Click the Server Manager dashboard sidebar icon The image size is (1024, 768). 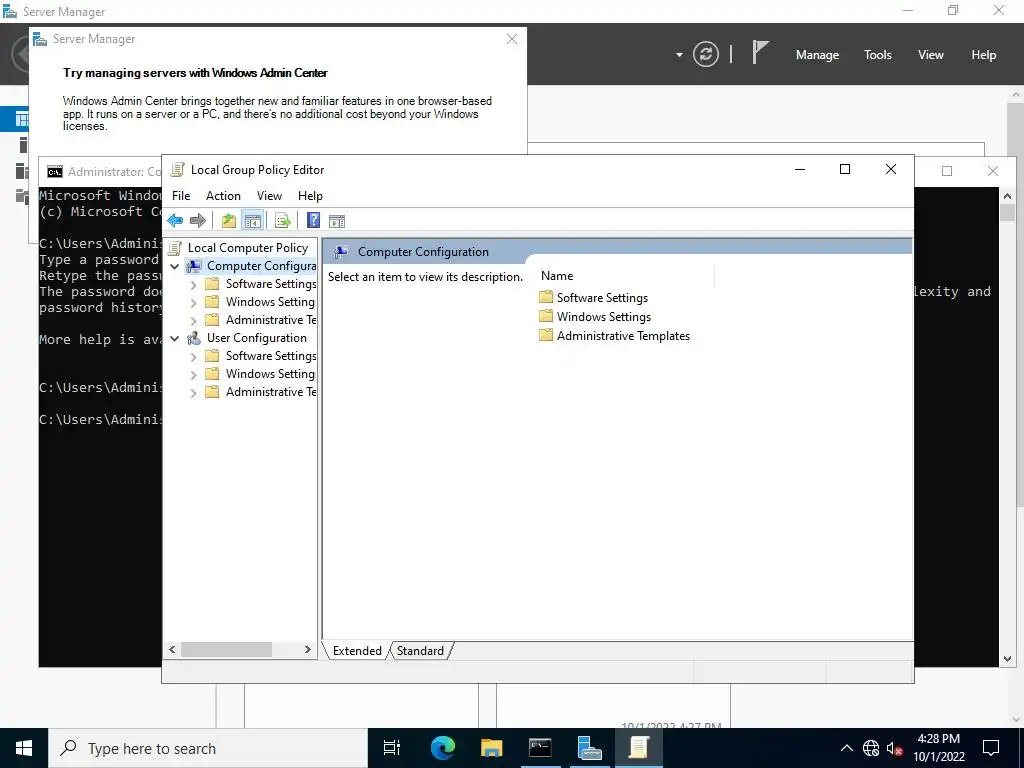pyautogui.click(x=22, y=119)
